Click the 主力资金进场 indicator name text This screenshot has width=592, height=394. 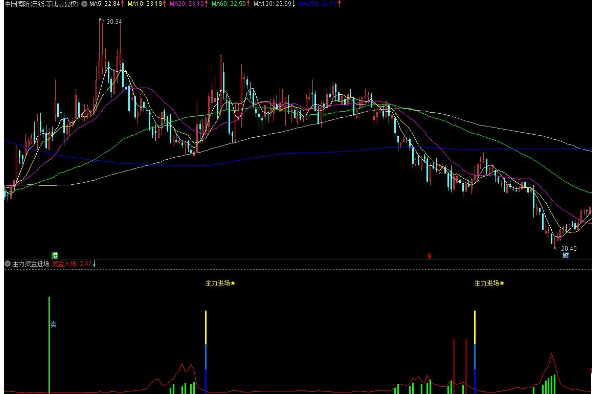pos(31,264)
